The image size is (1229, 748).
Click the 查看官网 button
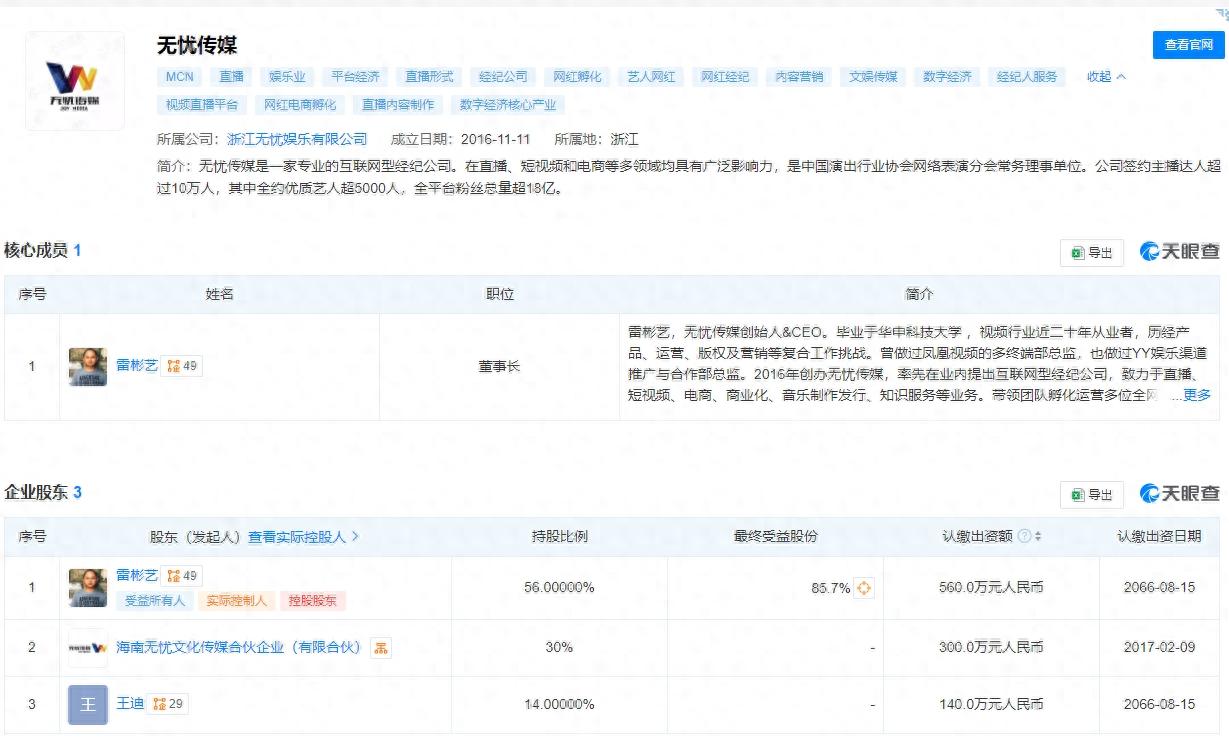point(1188,46)
